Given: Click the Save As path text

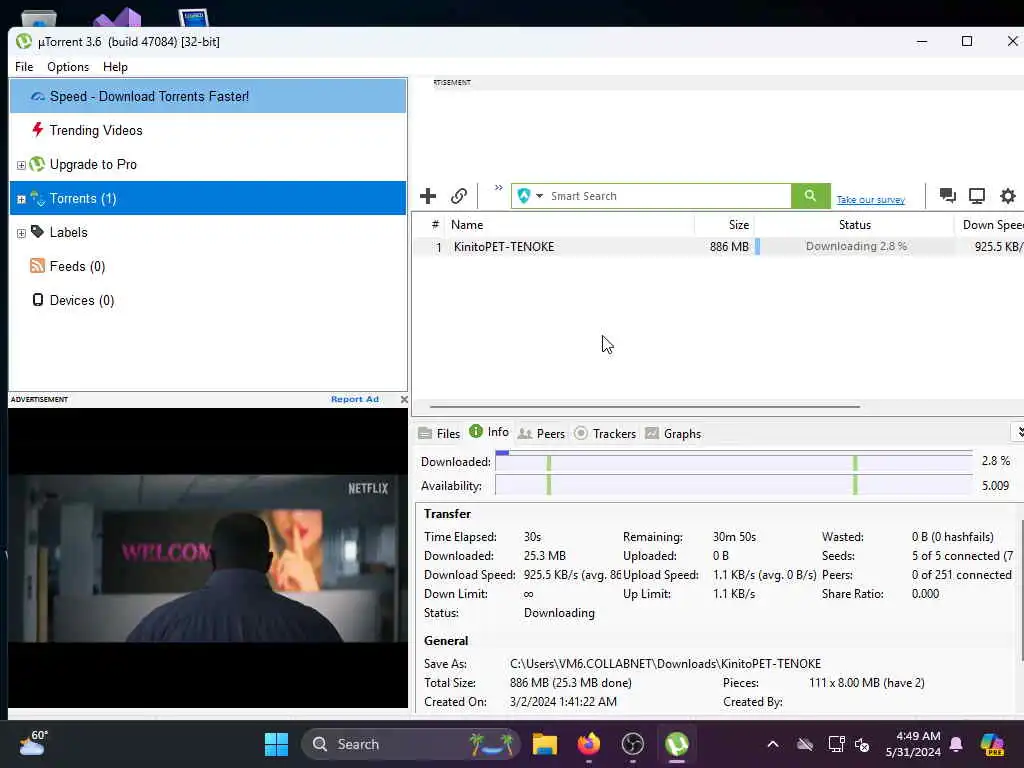Looking at the screenshot, I should click(665, 664).
